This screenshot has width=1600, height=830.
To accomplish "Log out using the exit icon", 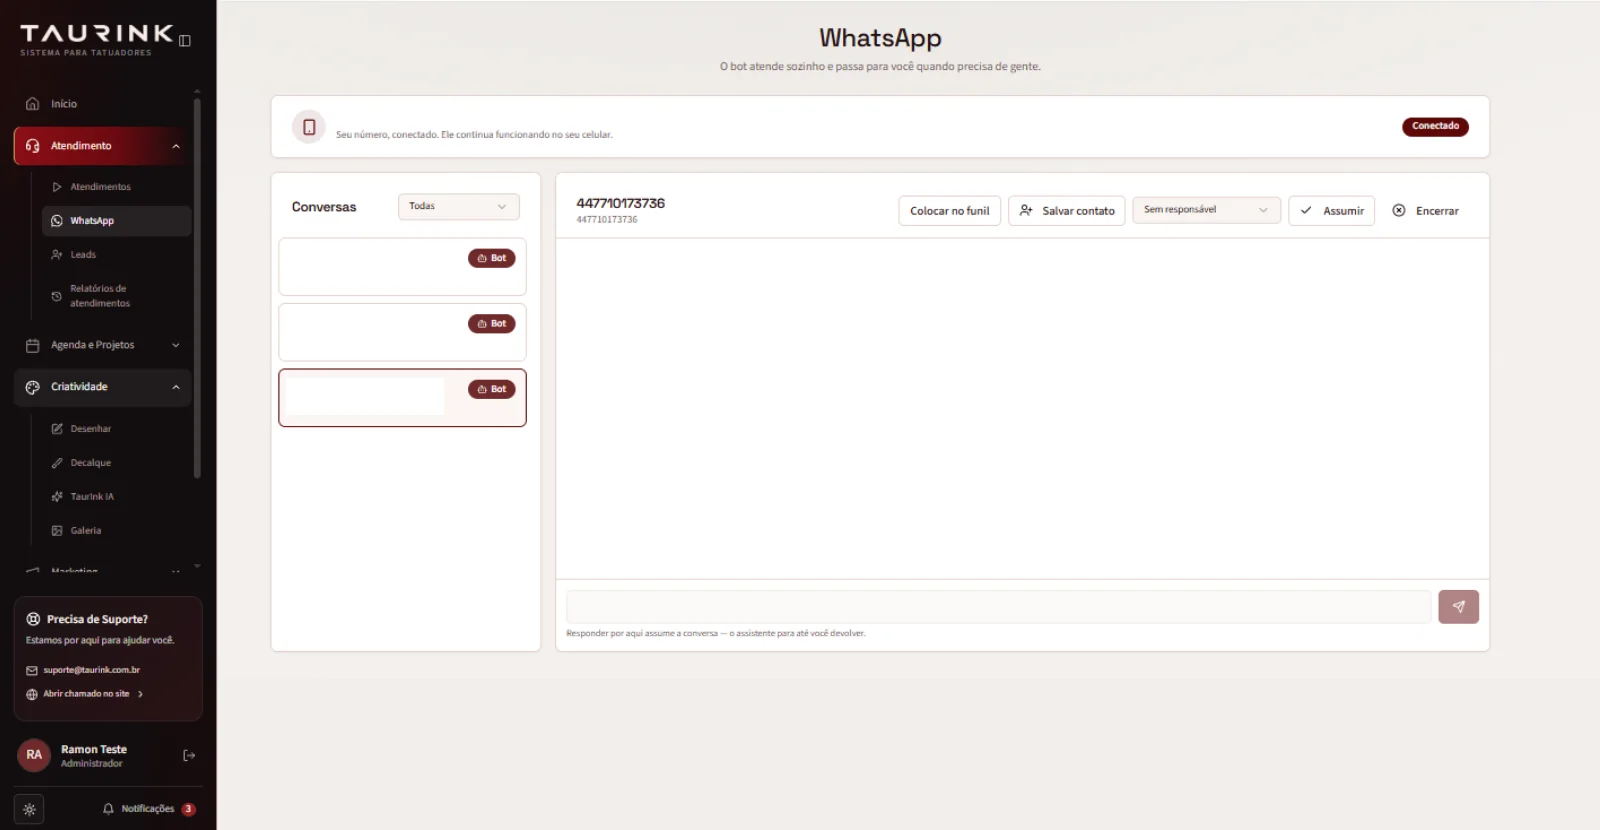I will tap(189, 756).
